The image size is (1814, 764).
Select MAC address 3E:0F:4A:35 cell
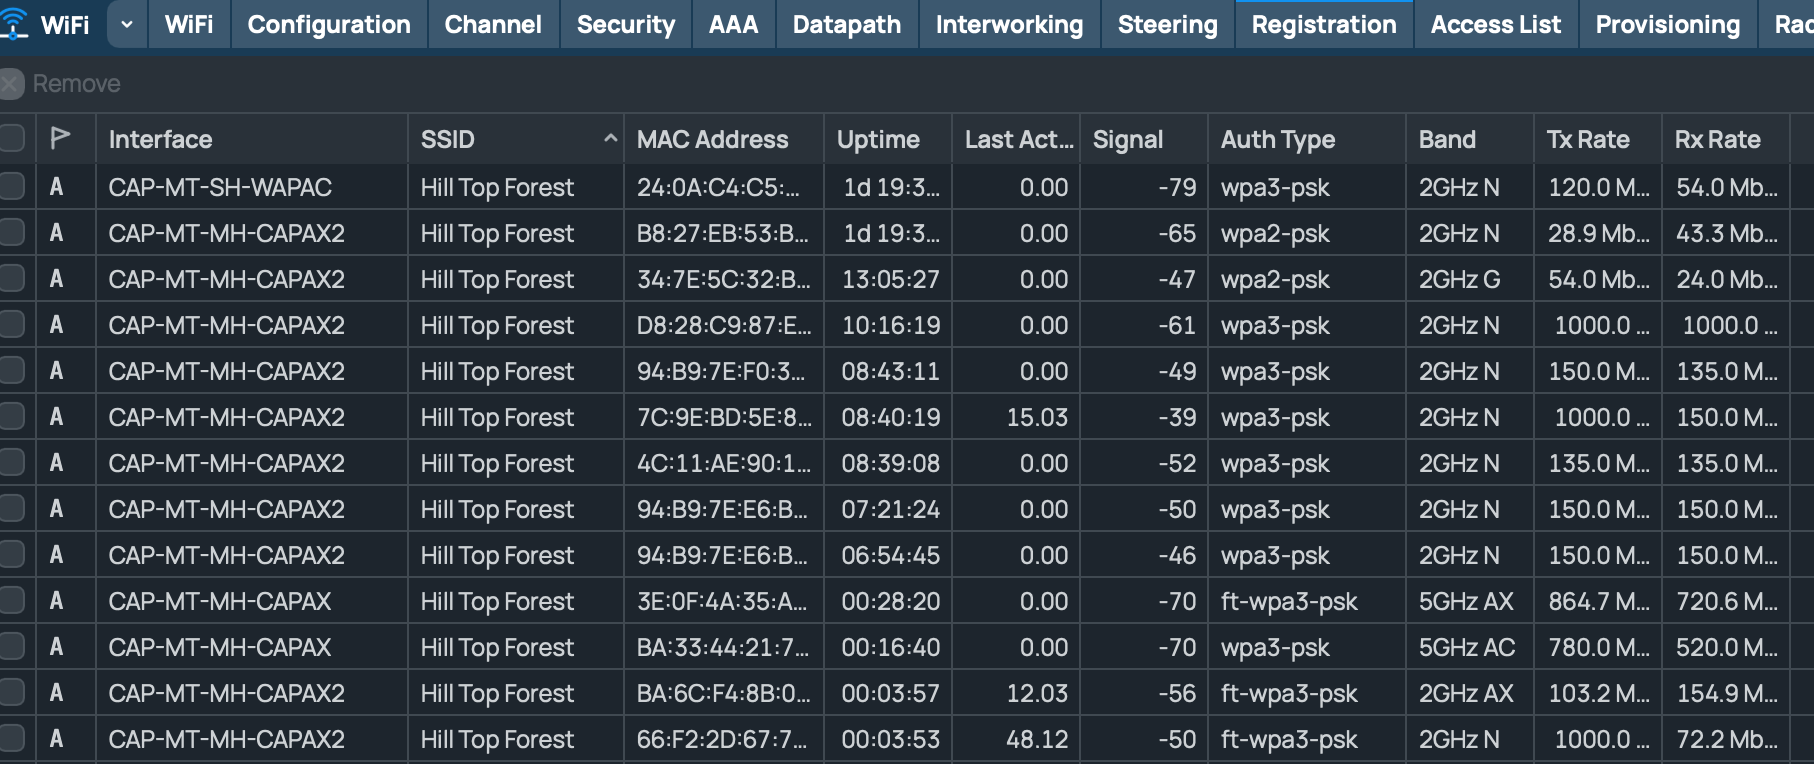click(724, 601)
